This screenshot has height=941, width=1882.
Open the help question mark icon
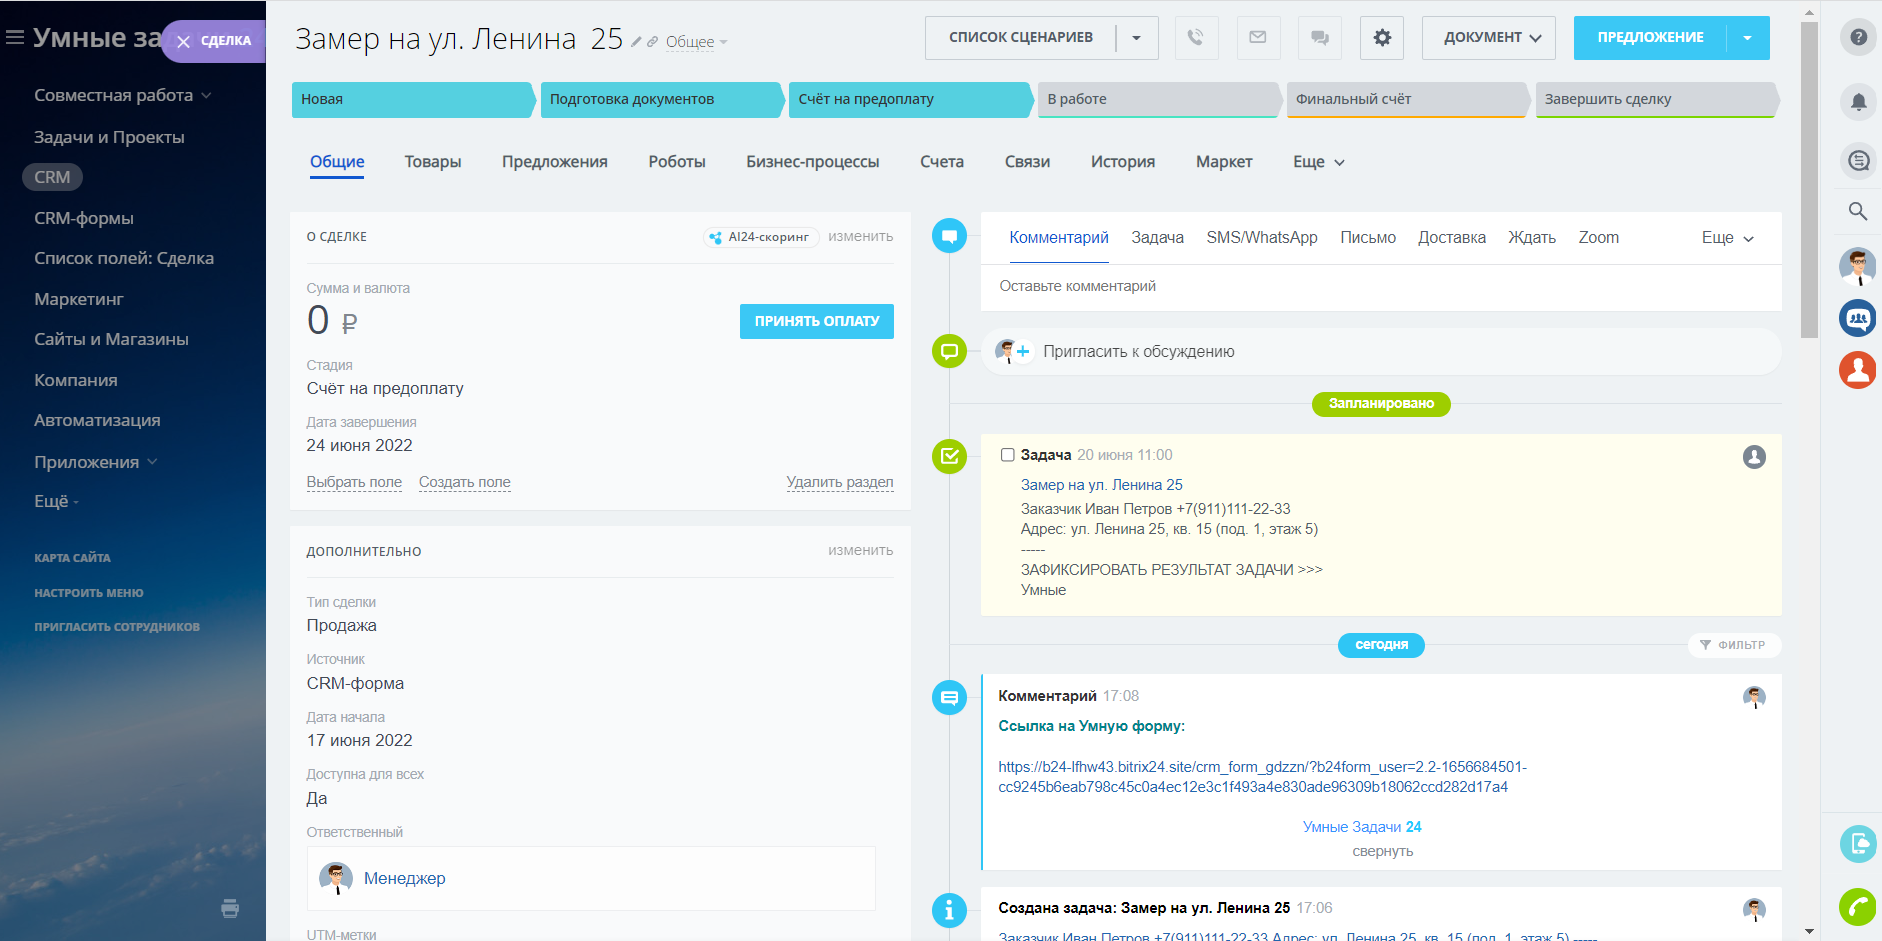coord(1858,37)
